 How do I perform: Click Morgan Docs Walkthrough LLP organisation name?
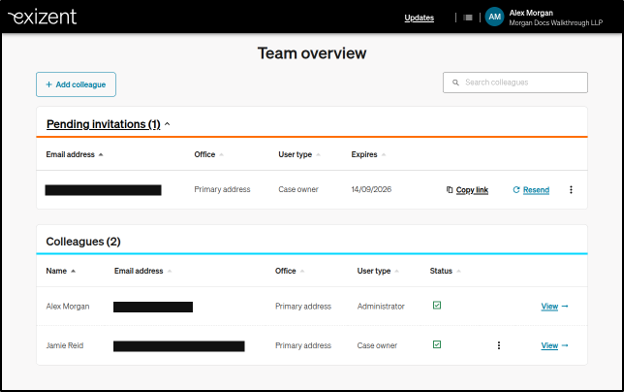(556, 23)
